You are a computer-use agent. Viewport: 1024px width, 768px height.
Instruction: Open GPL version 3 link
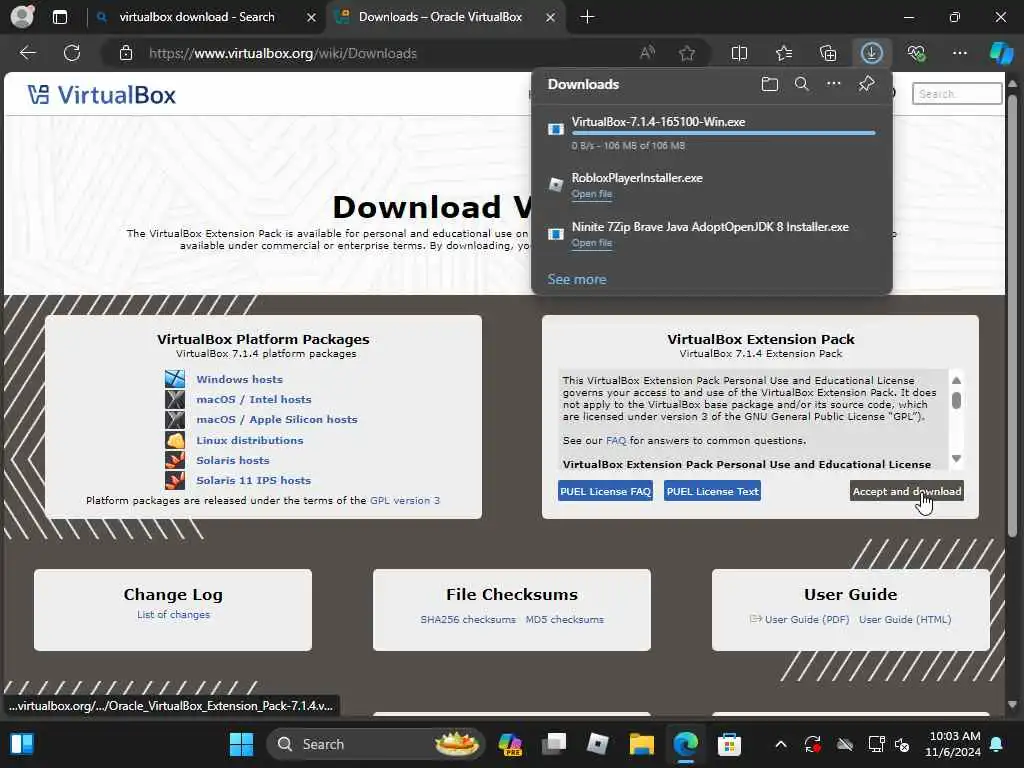pos(405,500)
